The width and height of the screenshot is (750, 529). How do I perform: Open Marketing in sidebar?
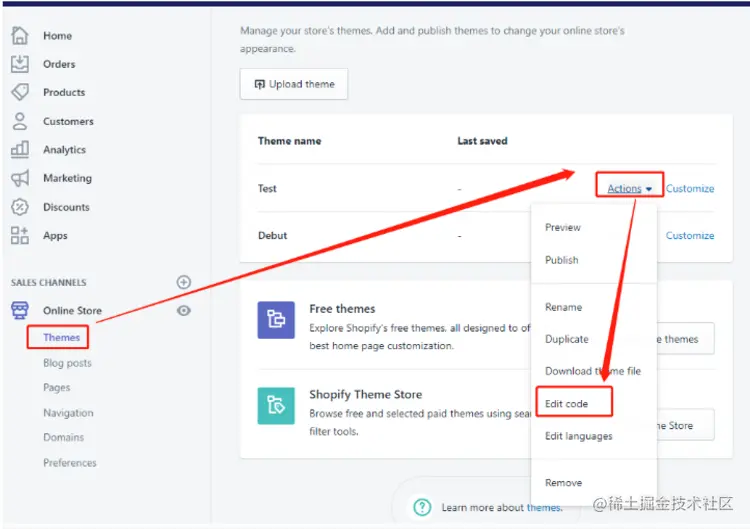tap(67, 178)
